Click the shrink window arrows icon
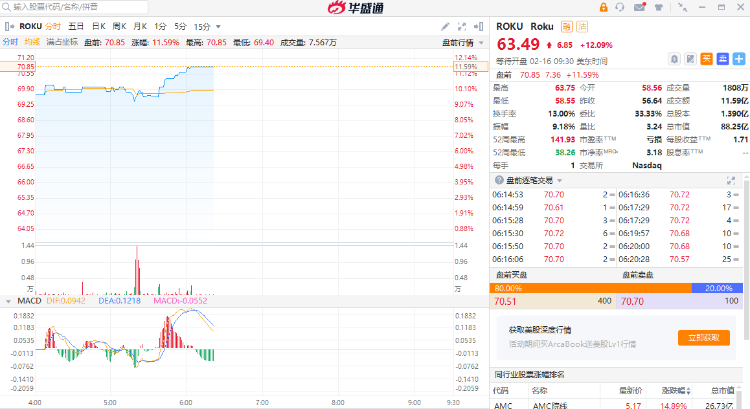This screenshot has width=750, height=409. pos(683,7)
